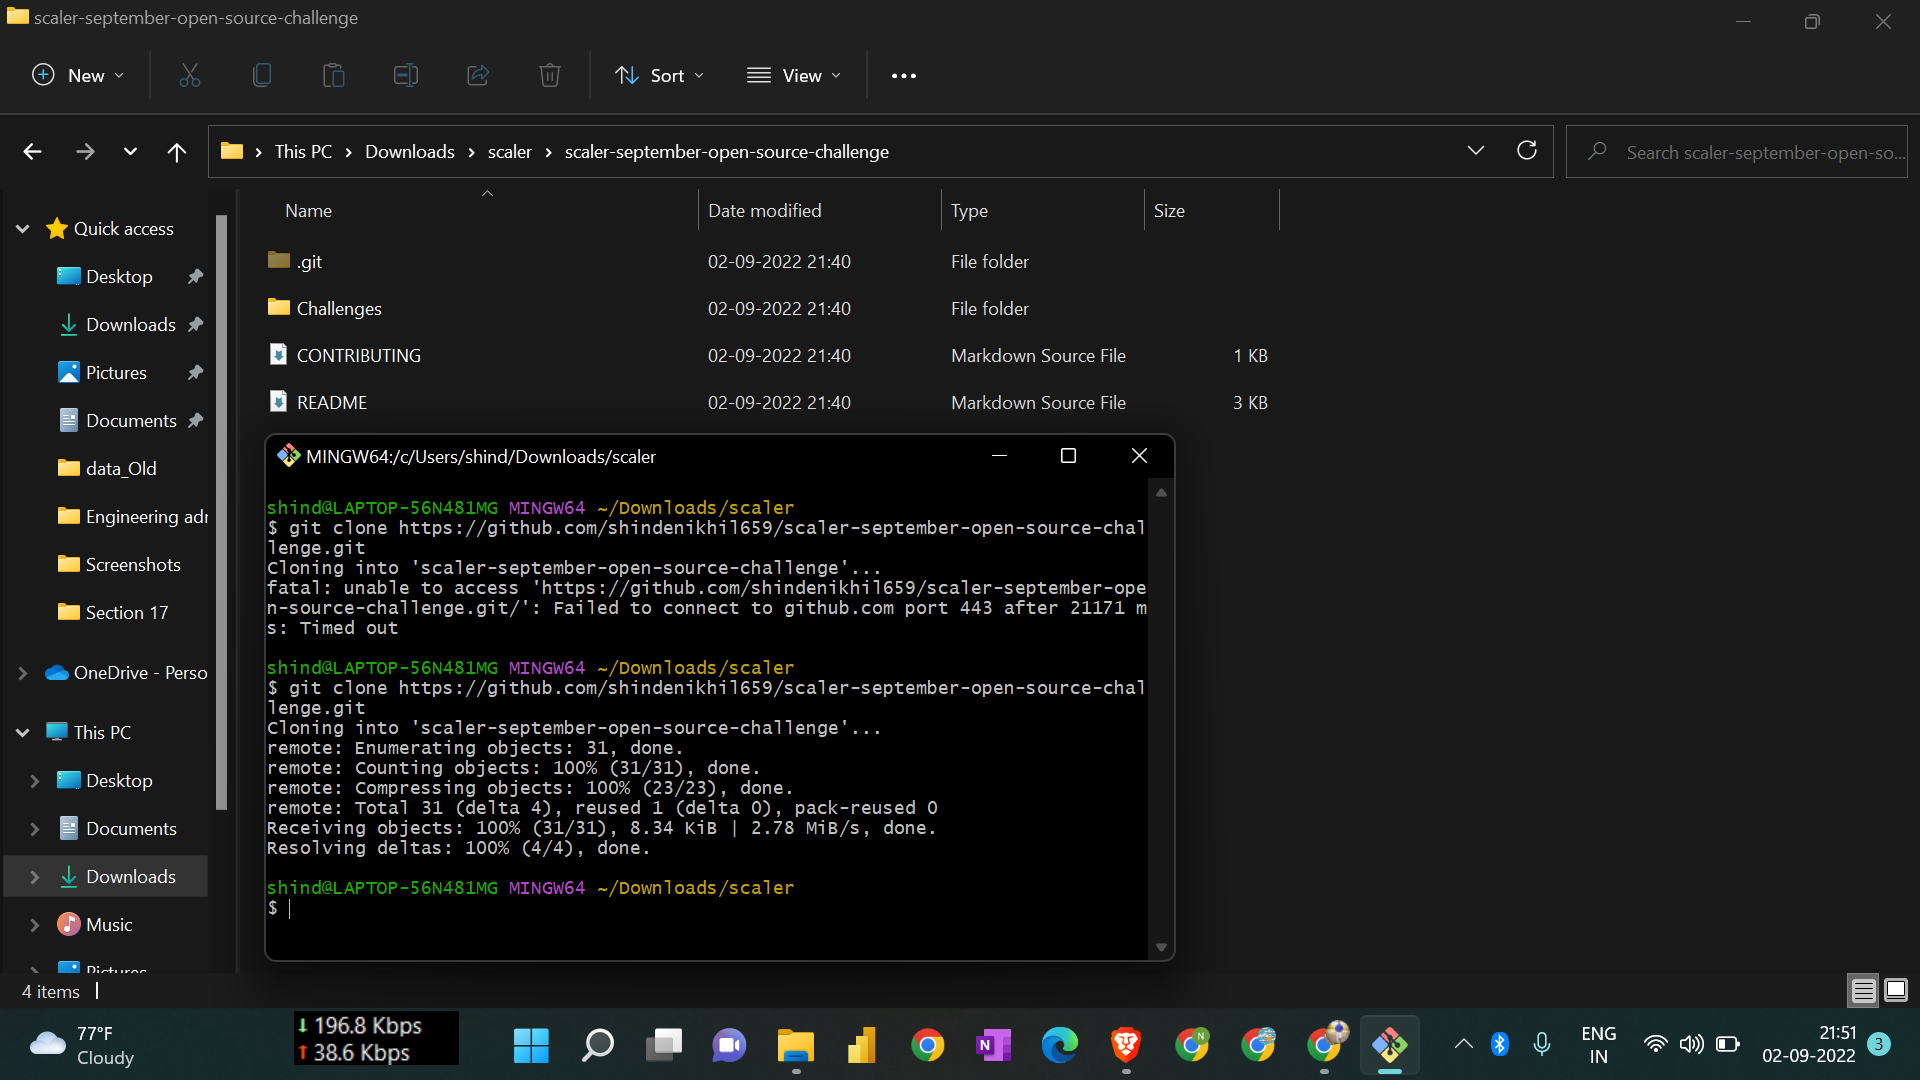The image size is (1920, 1080).
Task: Click the Paste icon in the toolbar
Action: pos(333,75)
